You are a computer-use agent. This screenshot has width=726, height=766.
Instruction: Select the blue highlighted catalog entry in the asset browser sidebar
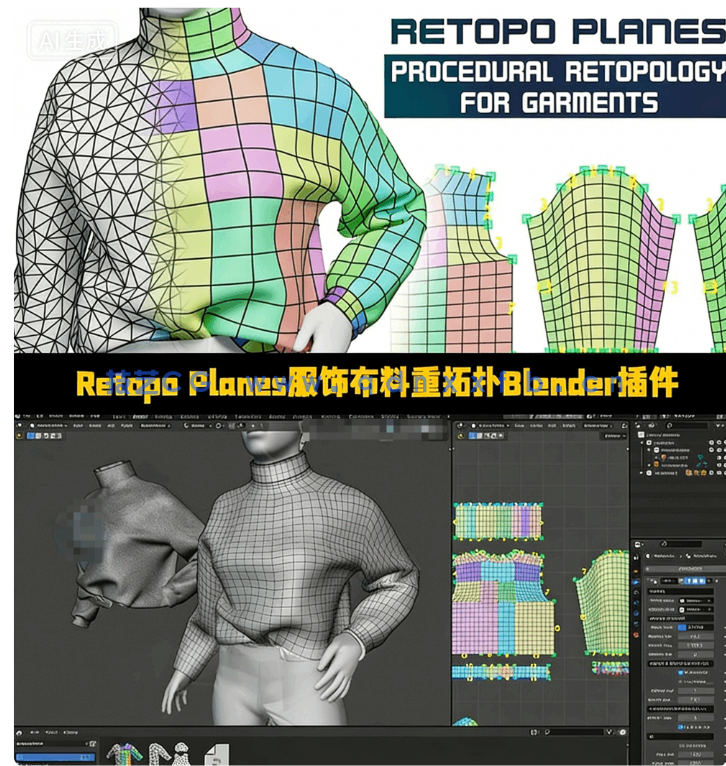point(55,757)
